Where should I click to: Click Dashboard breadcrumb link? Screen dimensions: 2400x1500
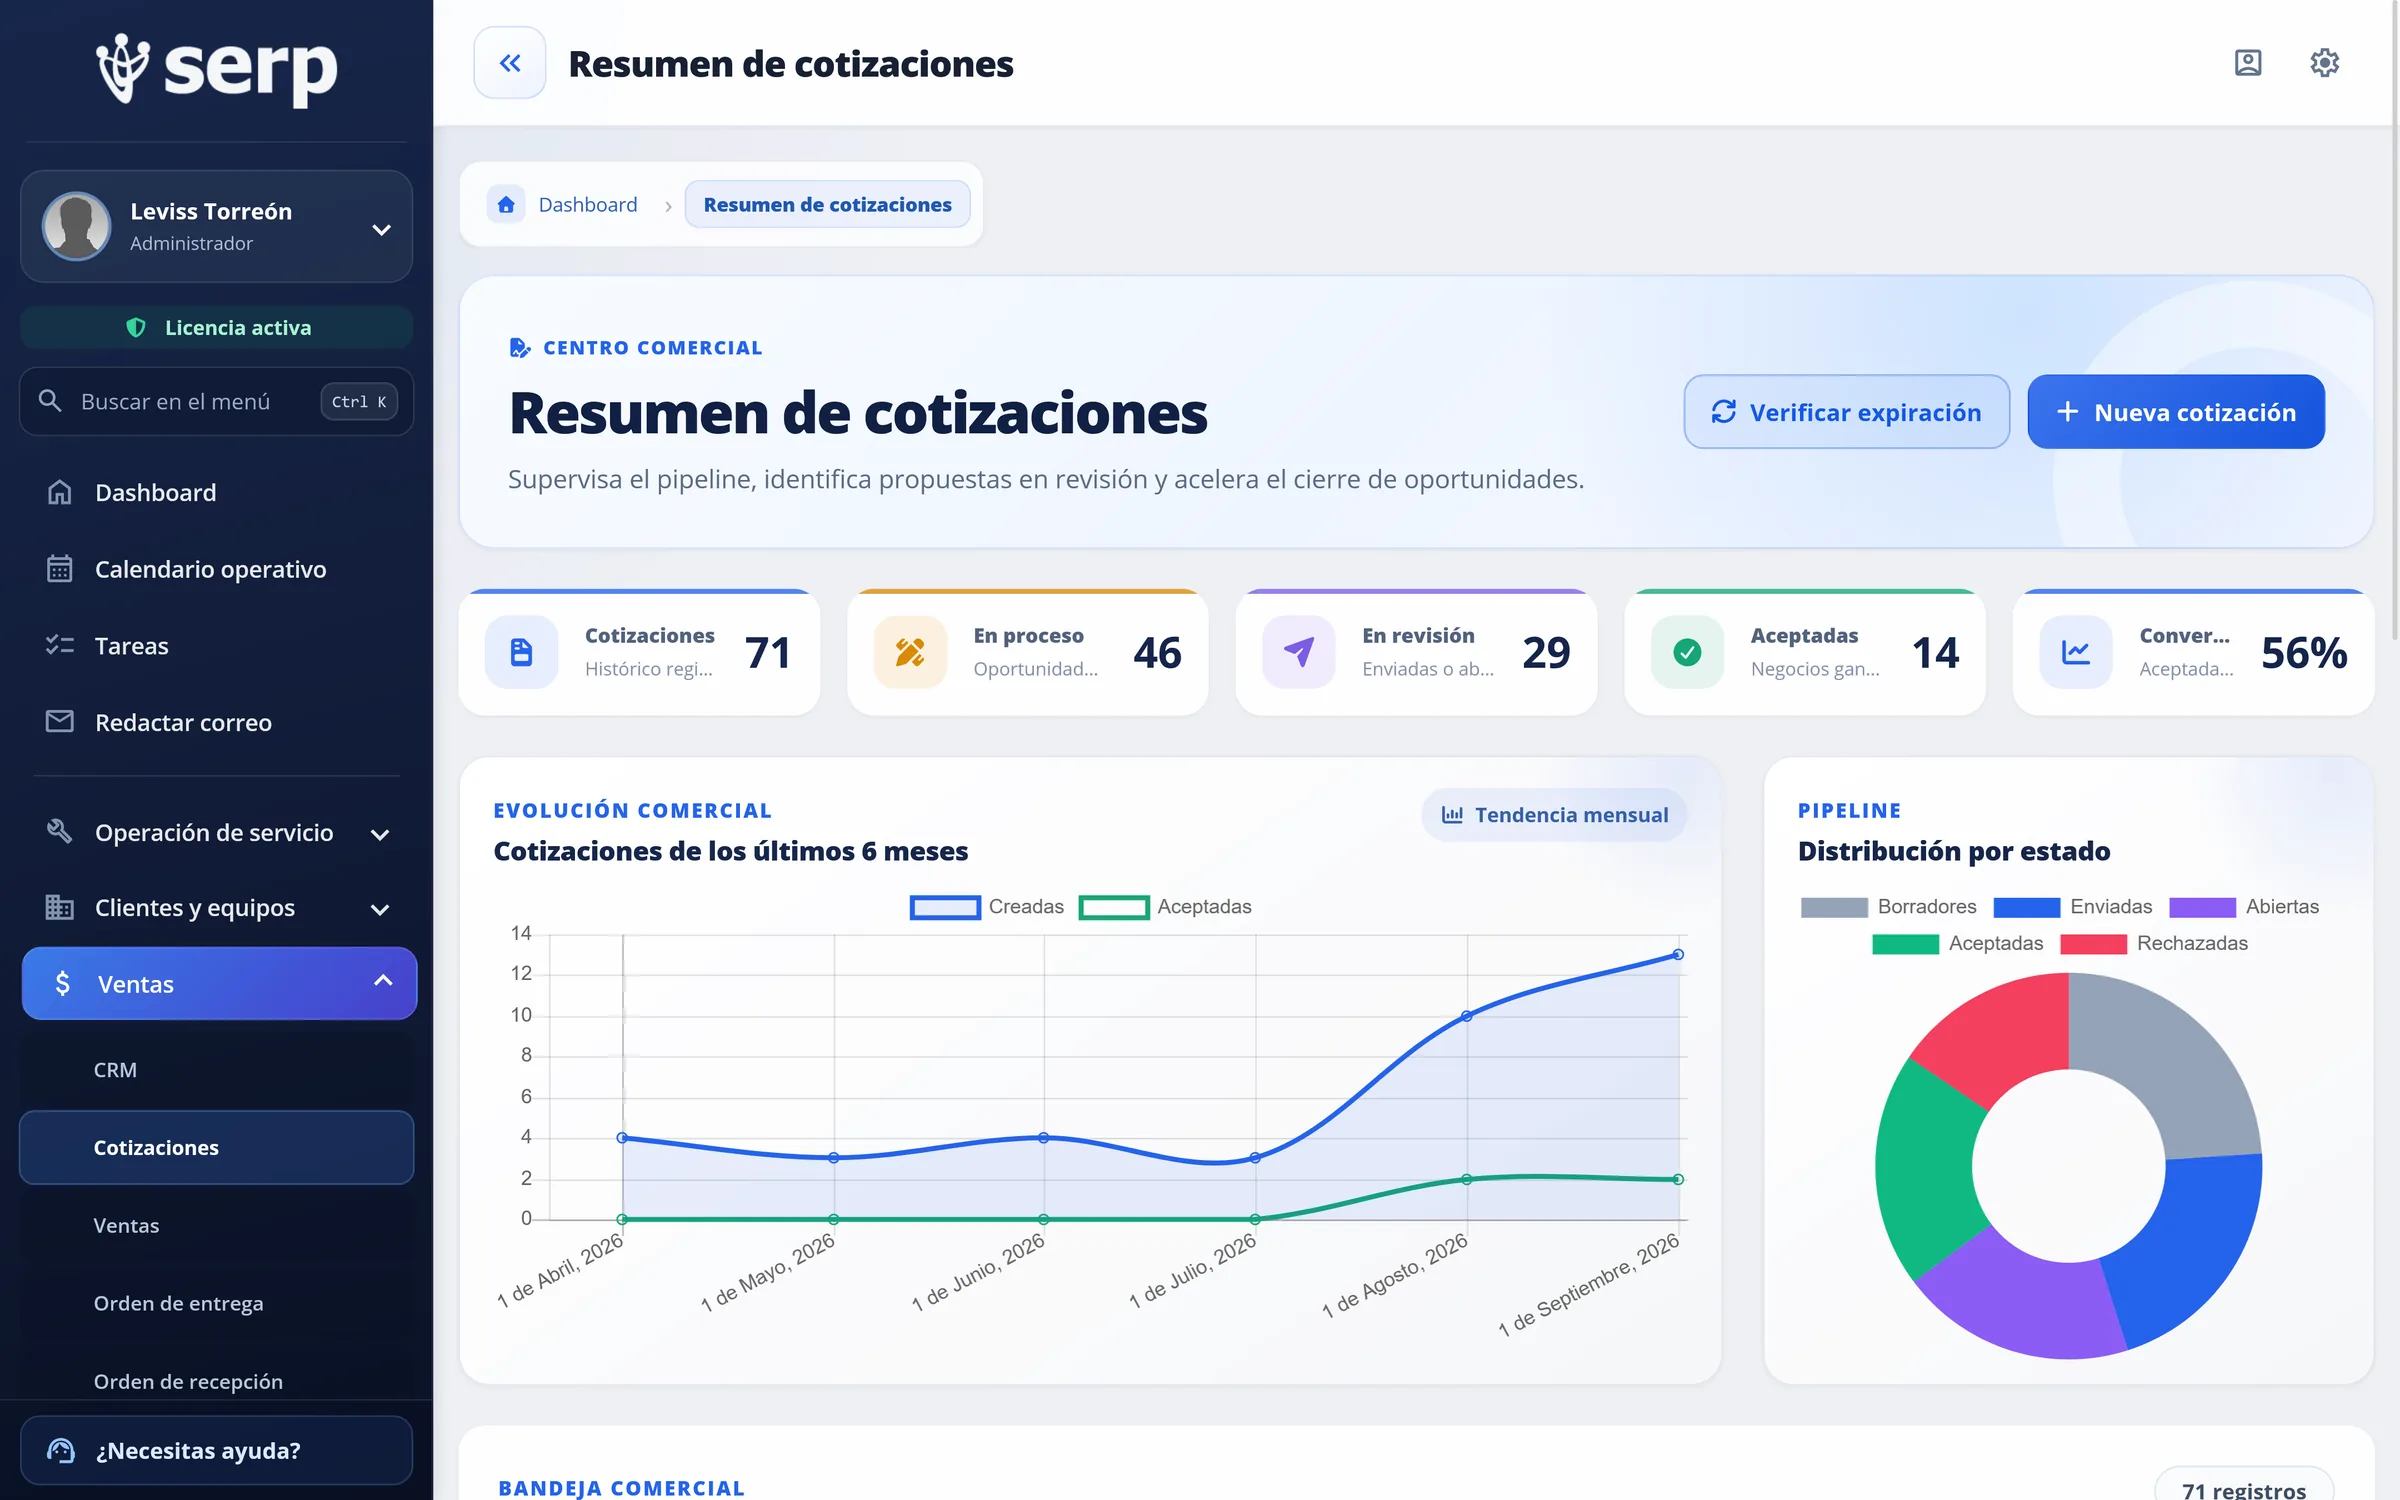[588, 204]
